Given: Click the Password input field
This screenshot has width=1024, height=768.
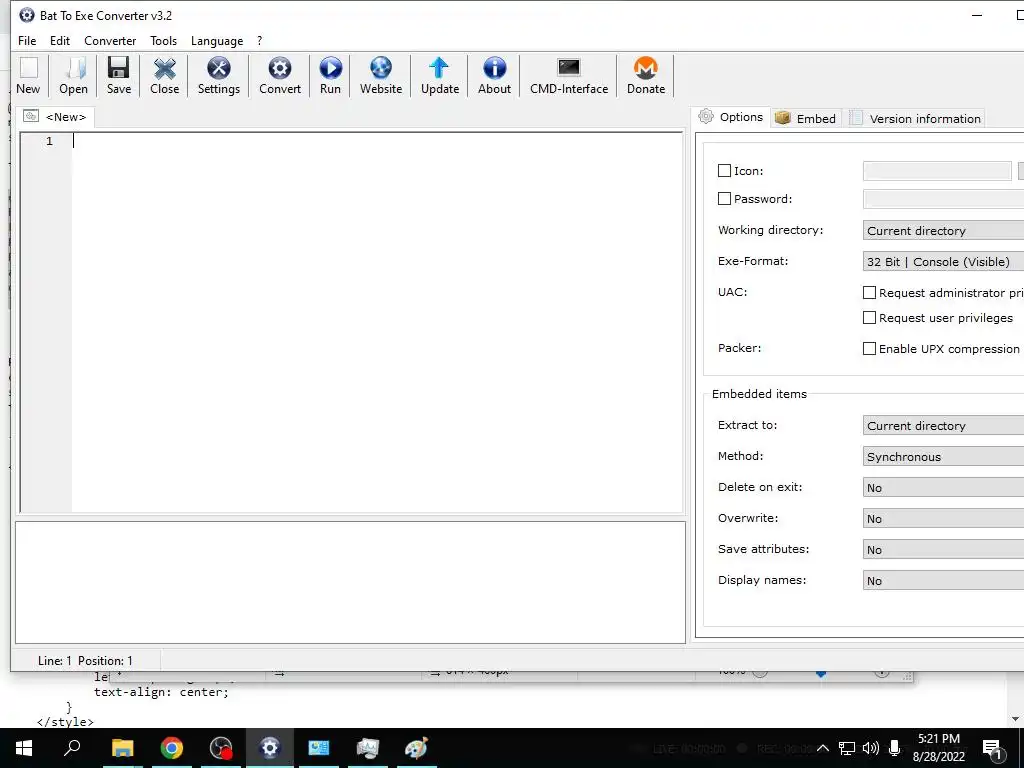Looking at the screenshot, I should tap(944, 199).
